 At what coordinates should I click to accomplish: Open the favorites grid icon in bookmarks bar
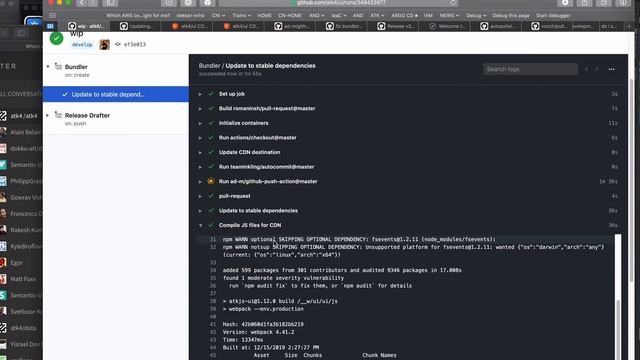pyautogui.click(x=52, y=16)
